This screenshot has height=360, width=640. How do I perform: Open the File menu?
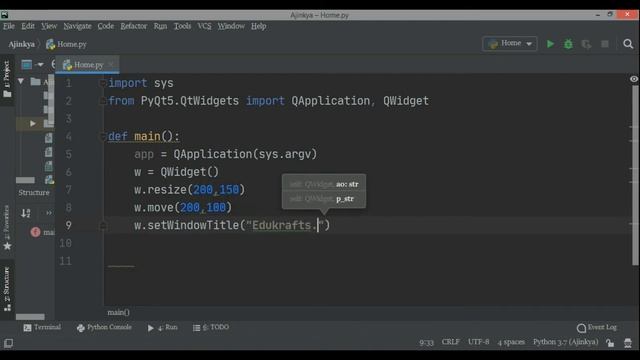(x=9, y=26)
